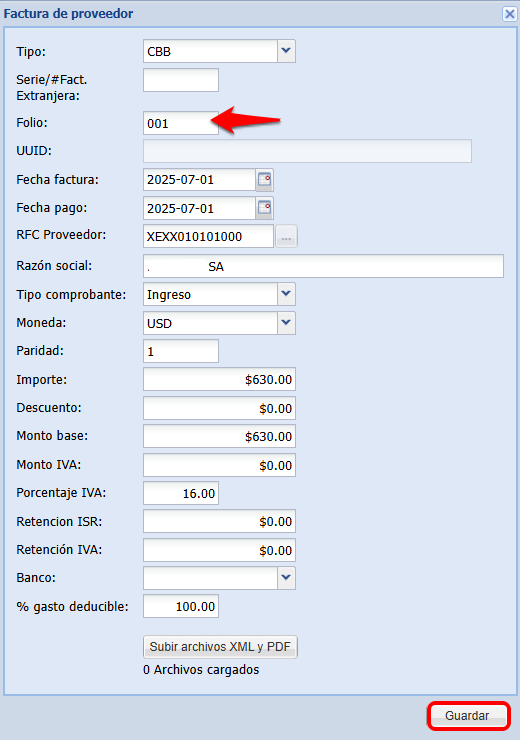Click the Retencion ISR field
520x740 pixels.
click(219, 521)
